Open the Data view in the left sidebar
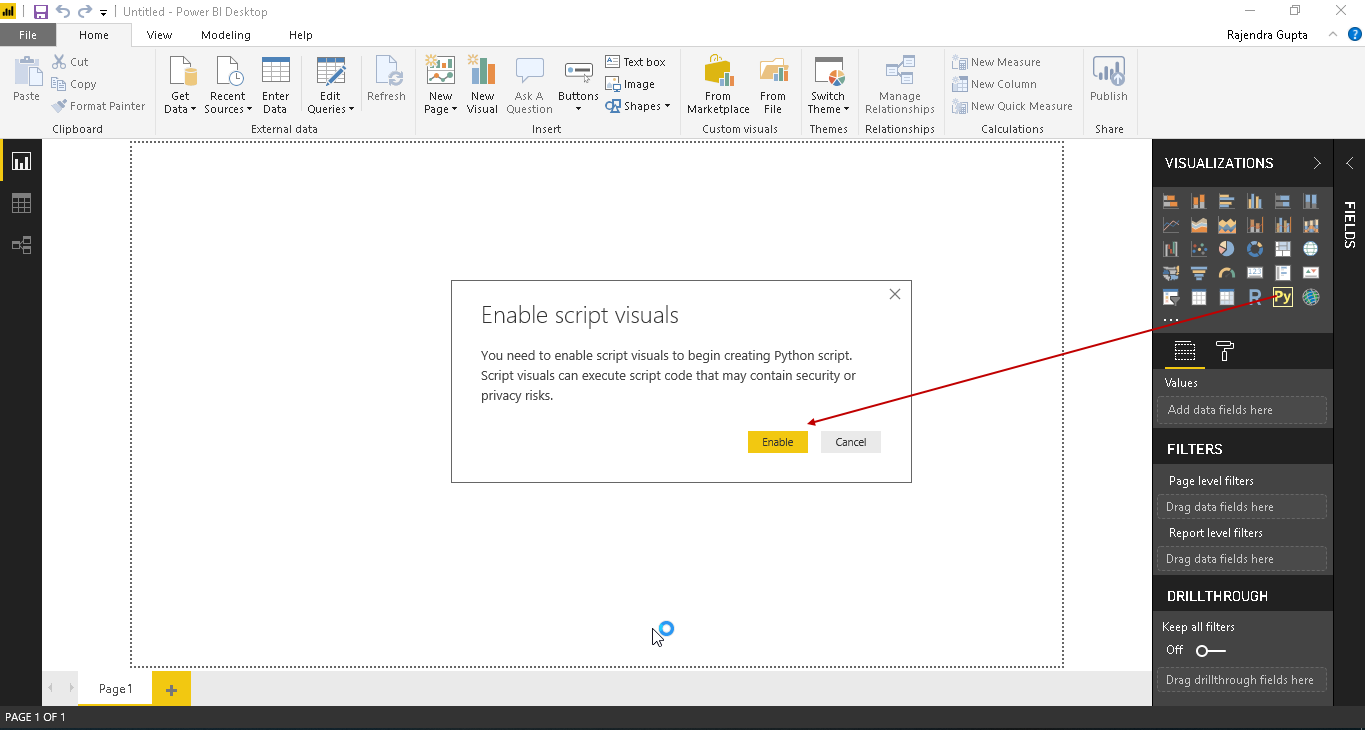This screenshot has width=1365, height=730. point(21,203)
